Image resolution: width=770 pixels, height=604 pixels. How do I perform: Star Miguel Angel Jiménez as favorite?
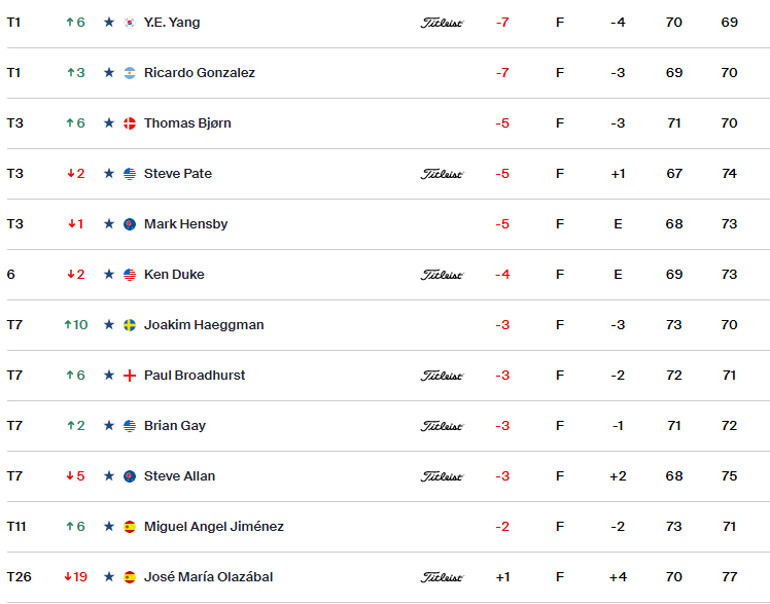(109, 526)
